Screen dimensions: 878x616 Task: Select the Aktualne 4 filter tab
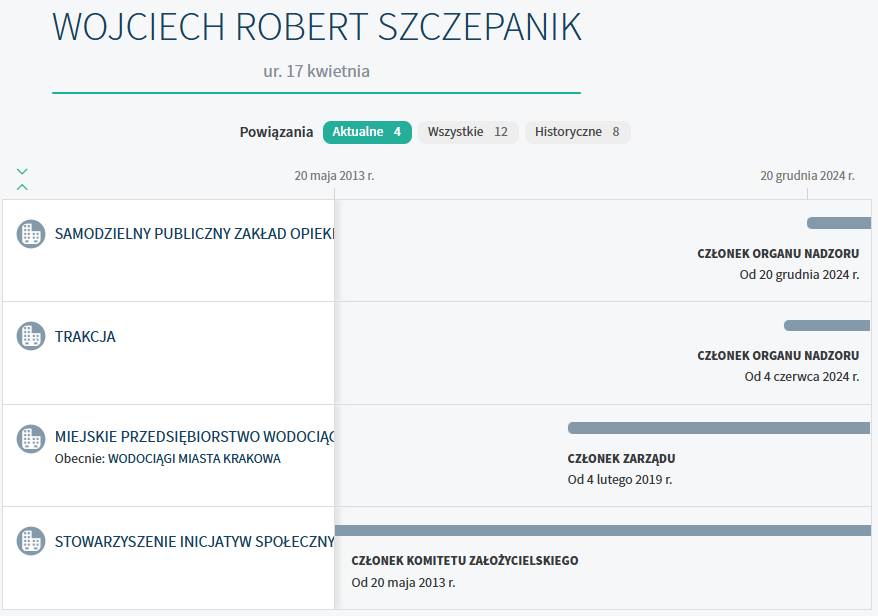[x=367, y=132]
